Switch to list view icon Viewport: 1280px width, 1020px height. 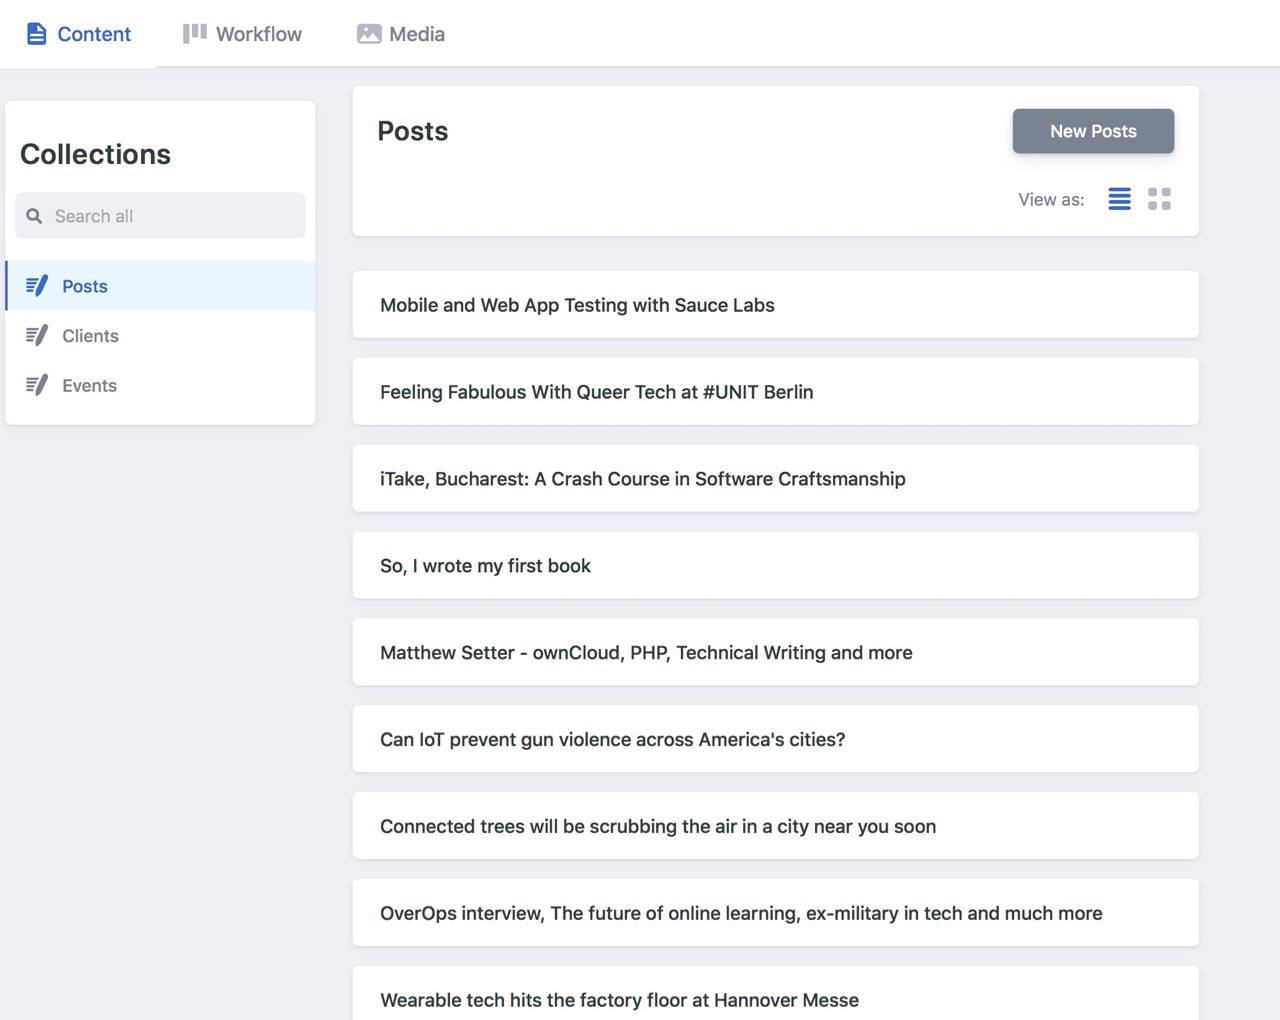point(1119,199)
